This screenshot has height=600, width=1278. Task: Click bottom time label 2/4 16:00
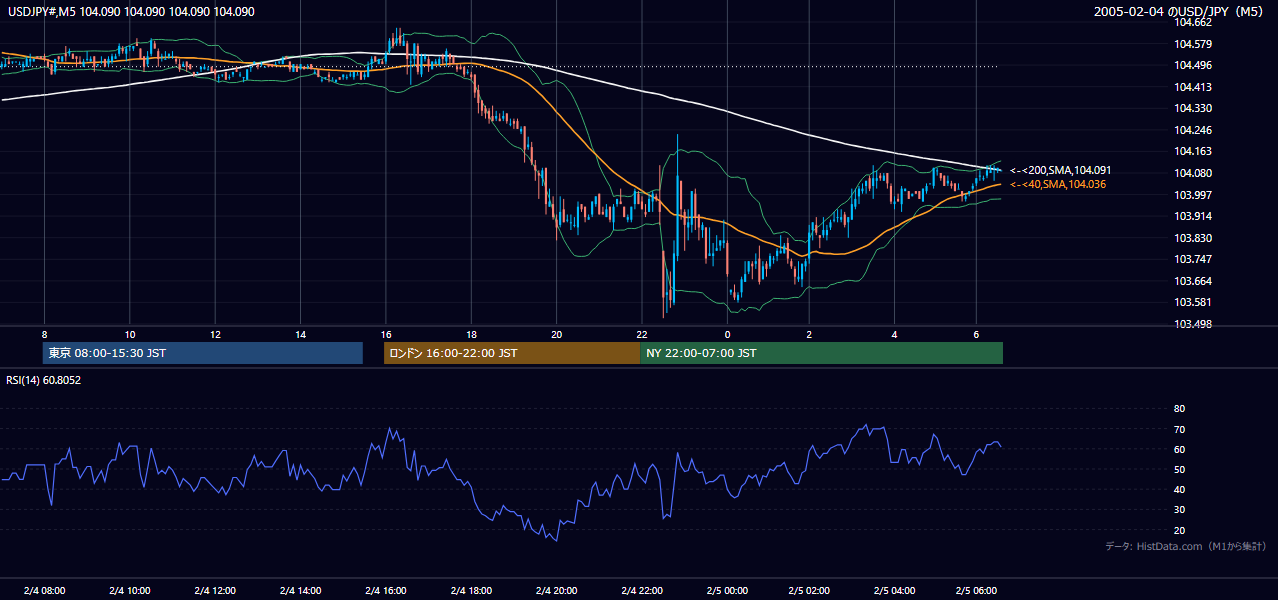386,591
